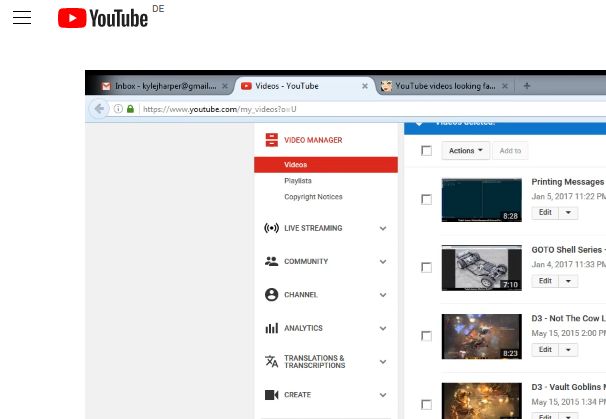The width and height of the screenshot is (606, 419).
Task: Close the 'YouTube videos looking' tab
Action: coord(505,86)
